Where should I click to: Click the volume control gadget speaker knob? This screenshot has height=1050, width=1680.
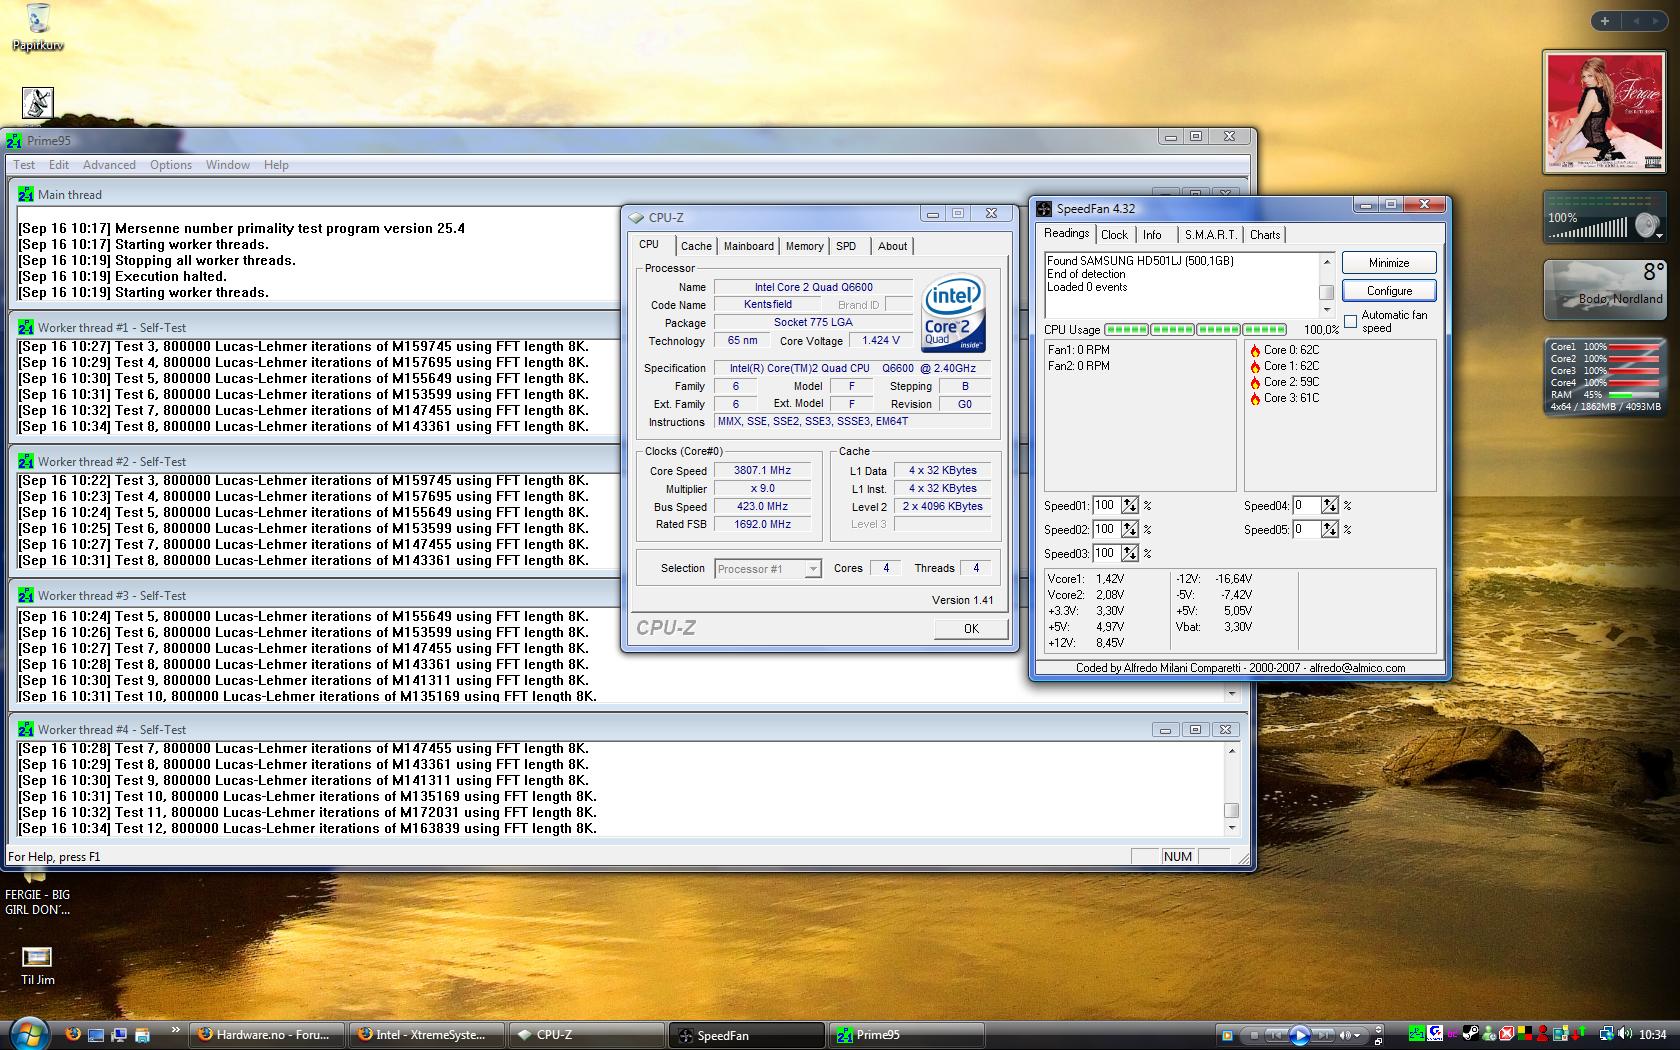(x=1647, y=226)
